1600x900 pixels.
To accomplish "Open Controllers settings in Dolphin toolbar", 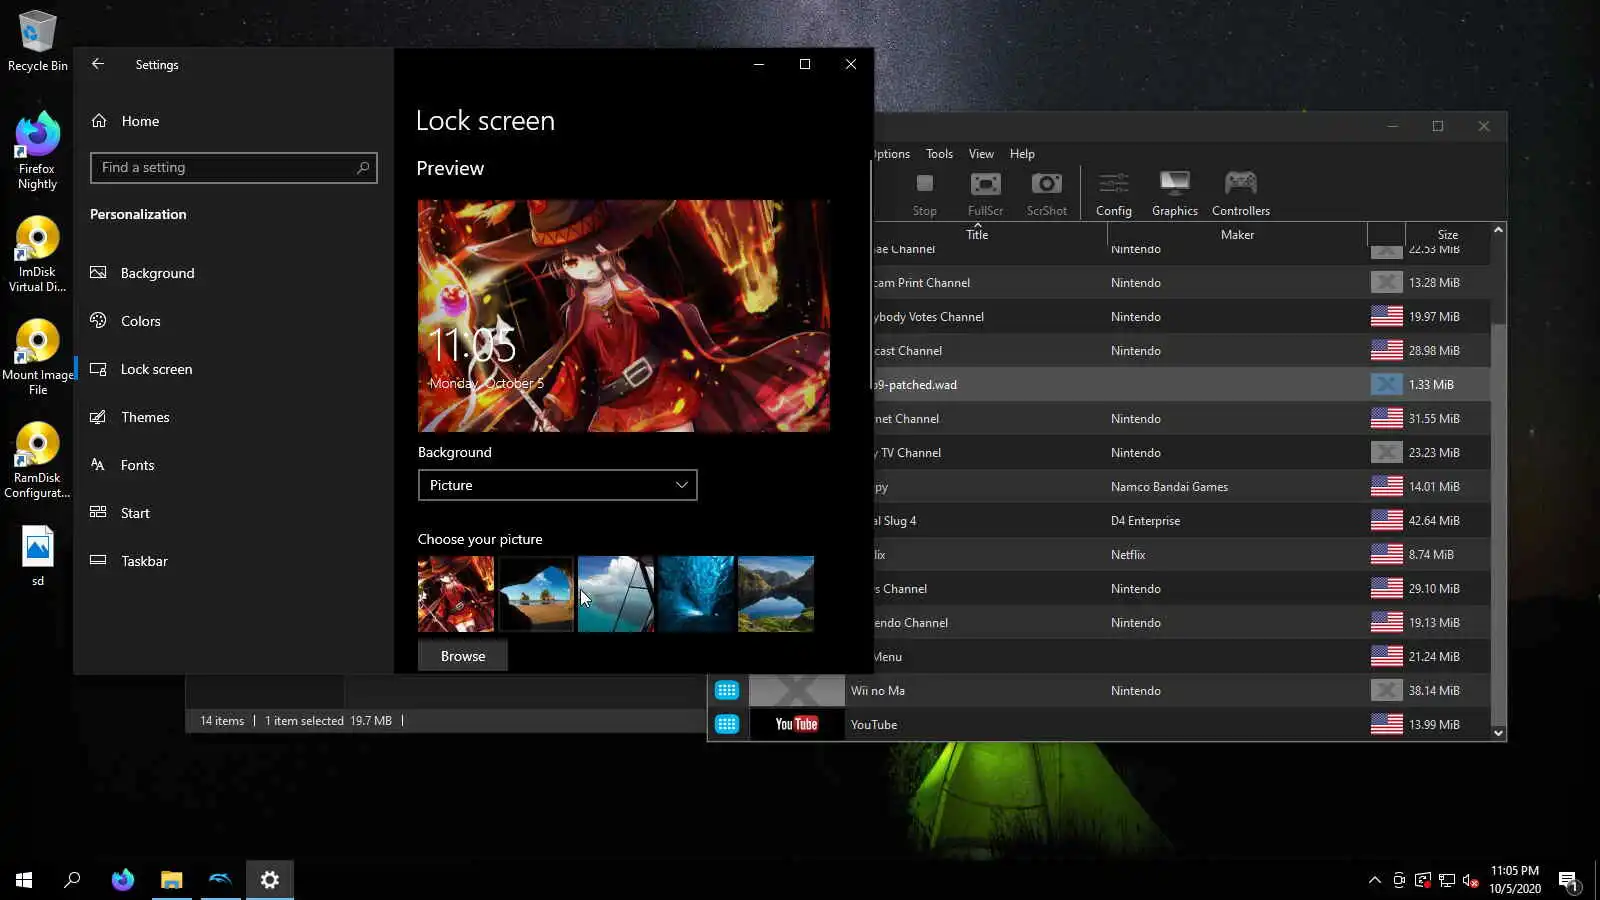I will click(x=1241, y=193).
